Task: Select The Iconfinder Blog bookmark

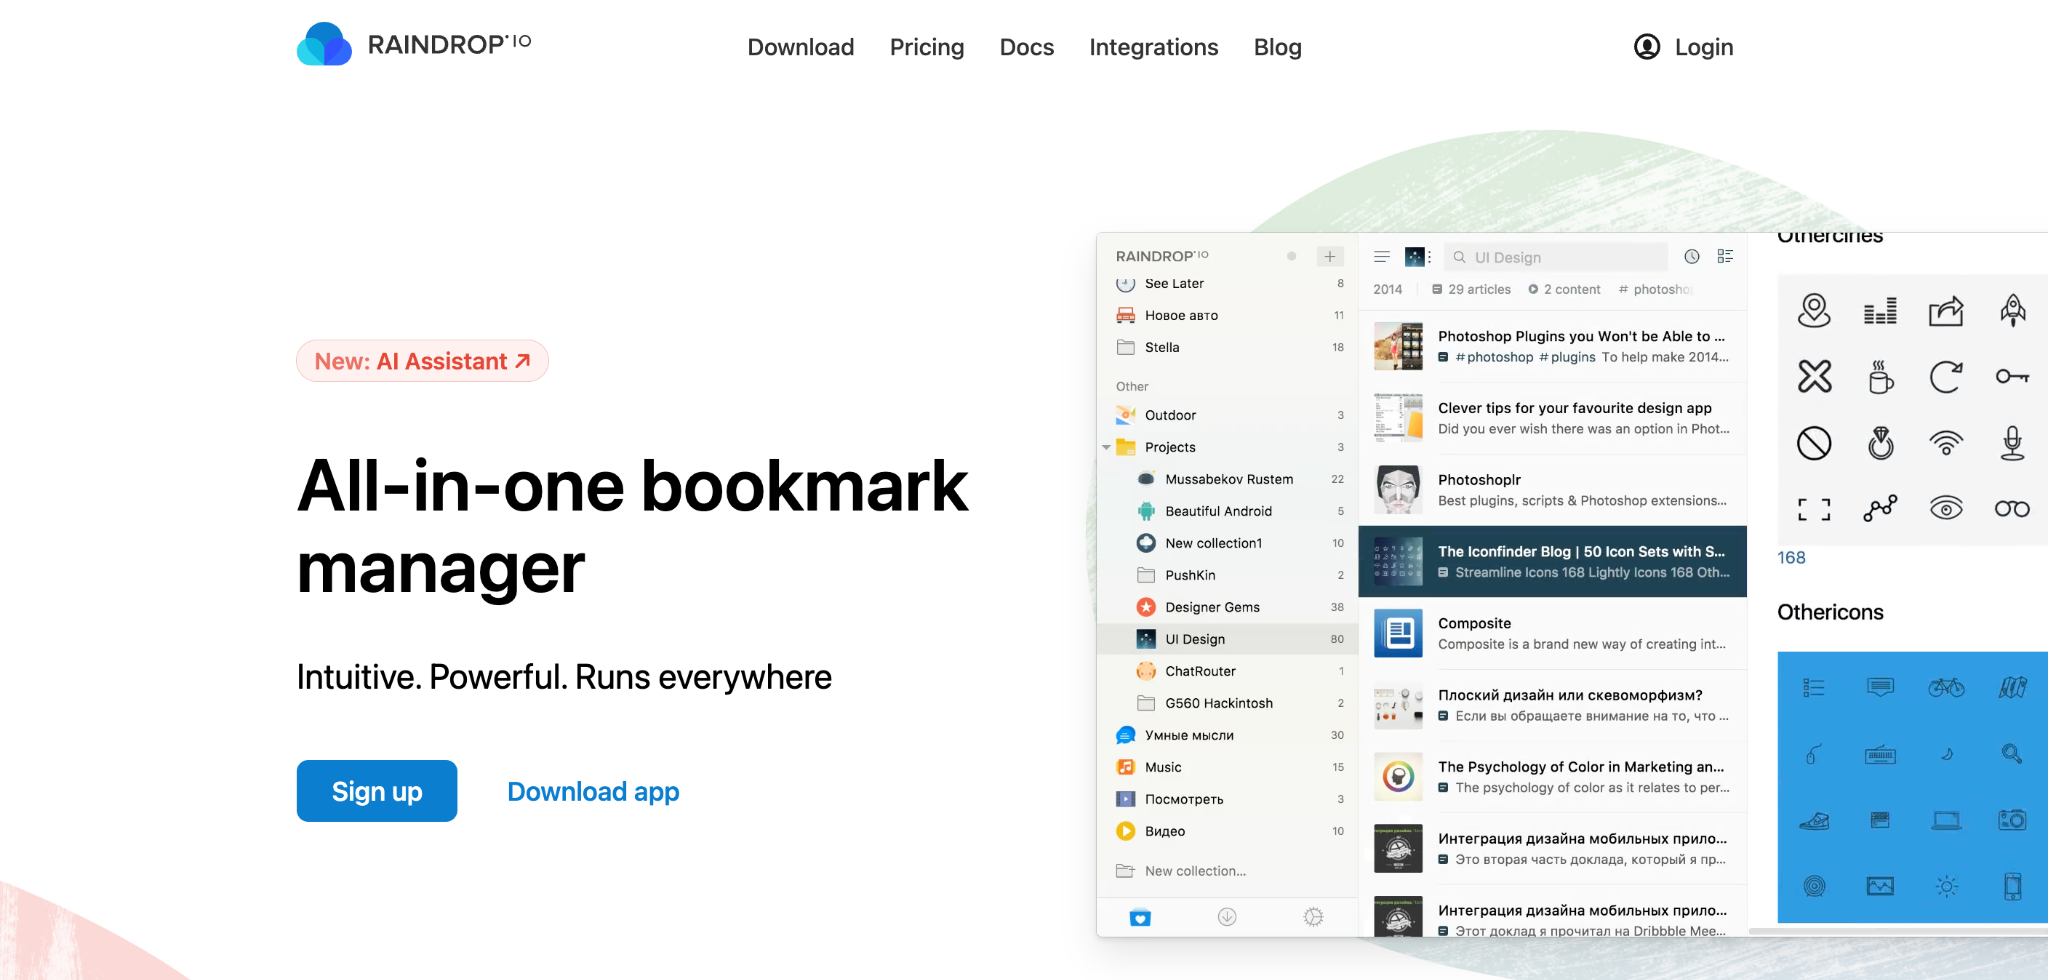Action: click(x=1553, y=561)
